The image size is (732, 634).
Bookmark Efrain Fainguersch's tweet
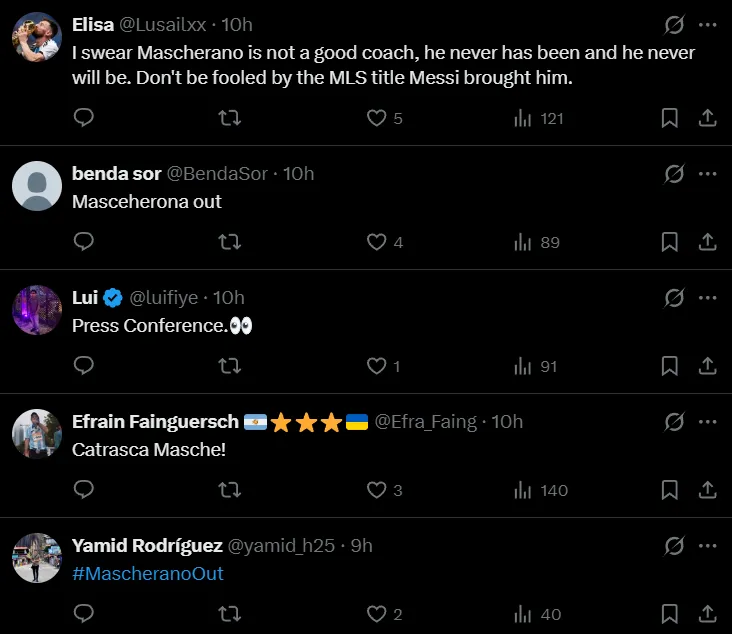pos(670,490)
